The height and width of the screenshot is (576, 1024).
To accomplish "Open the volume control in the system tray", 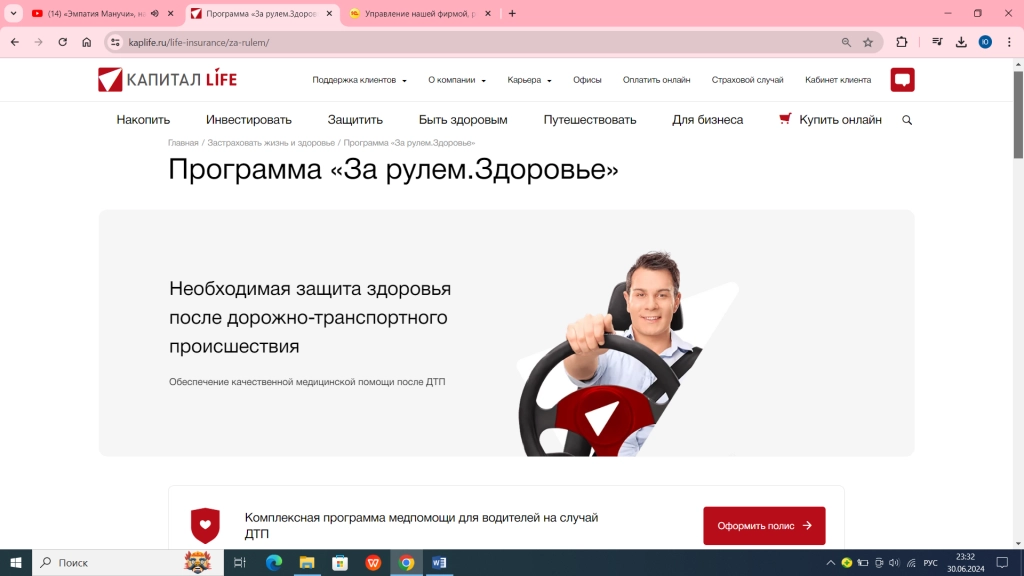I will 894,563.
